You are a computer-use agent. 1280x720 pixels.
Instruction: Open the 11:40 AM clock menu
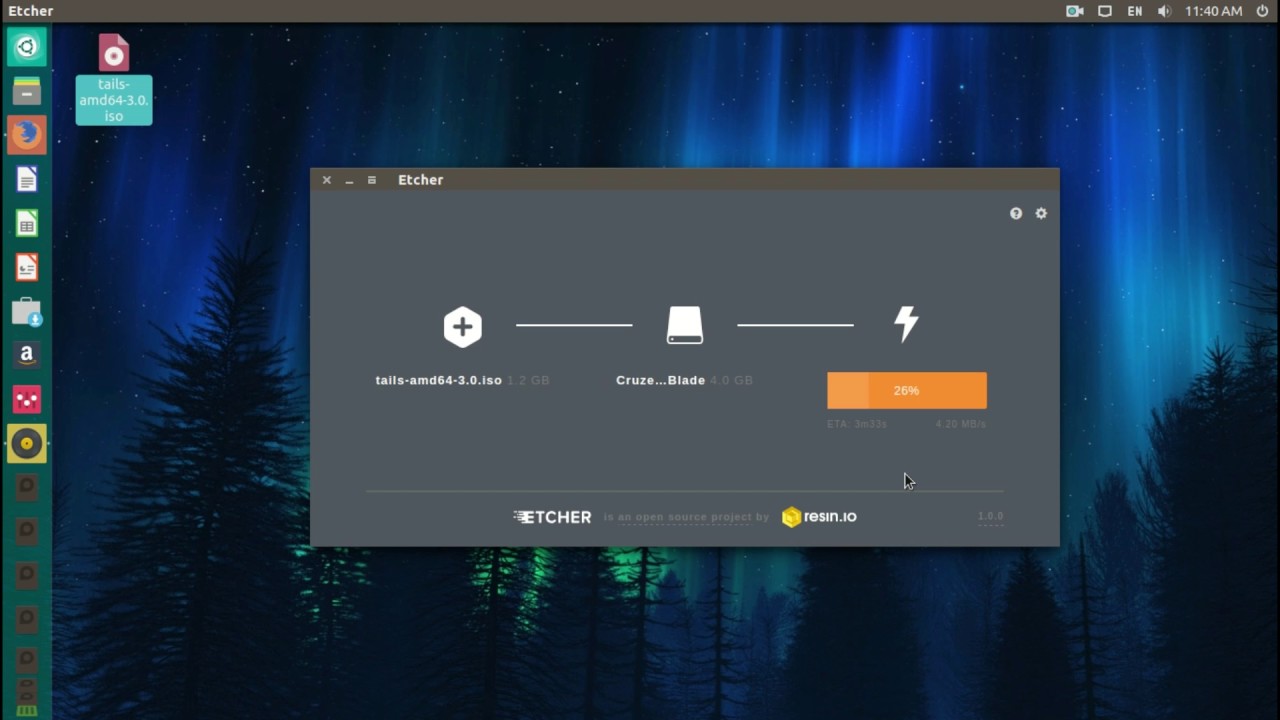coord(1214,11)
